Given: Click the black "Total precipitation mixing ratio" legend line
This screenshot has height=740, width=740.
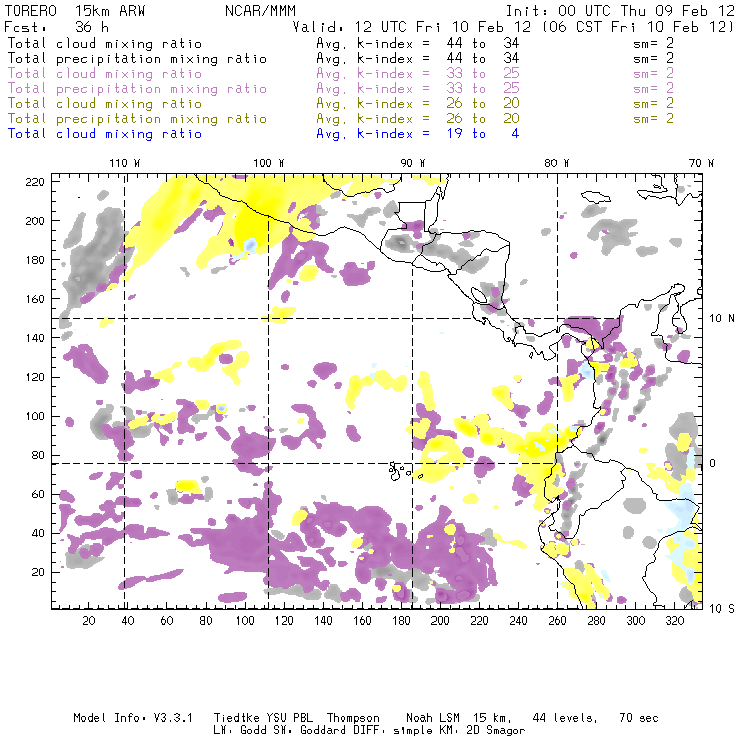Looking at the screenshot, I should [137, 59].
